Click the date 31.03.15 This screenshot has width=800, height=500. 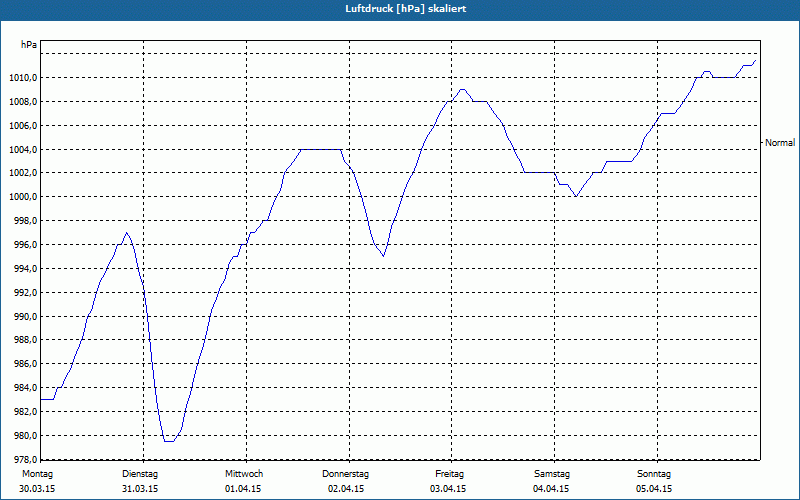140,489
